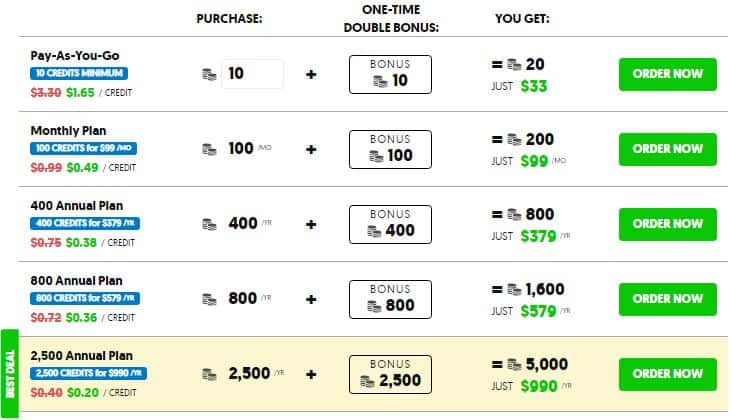The width and height of the screenshot is (731, 420).
Task: Click the 10 Credits Minimum blue badge
Action: (79, 73)
